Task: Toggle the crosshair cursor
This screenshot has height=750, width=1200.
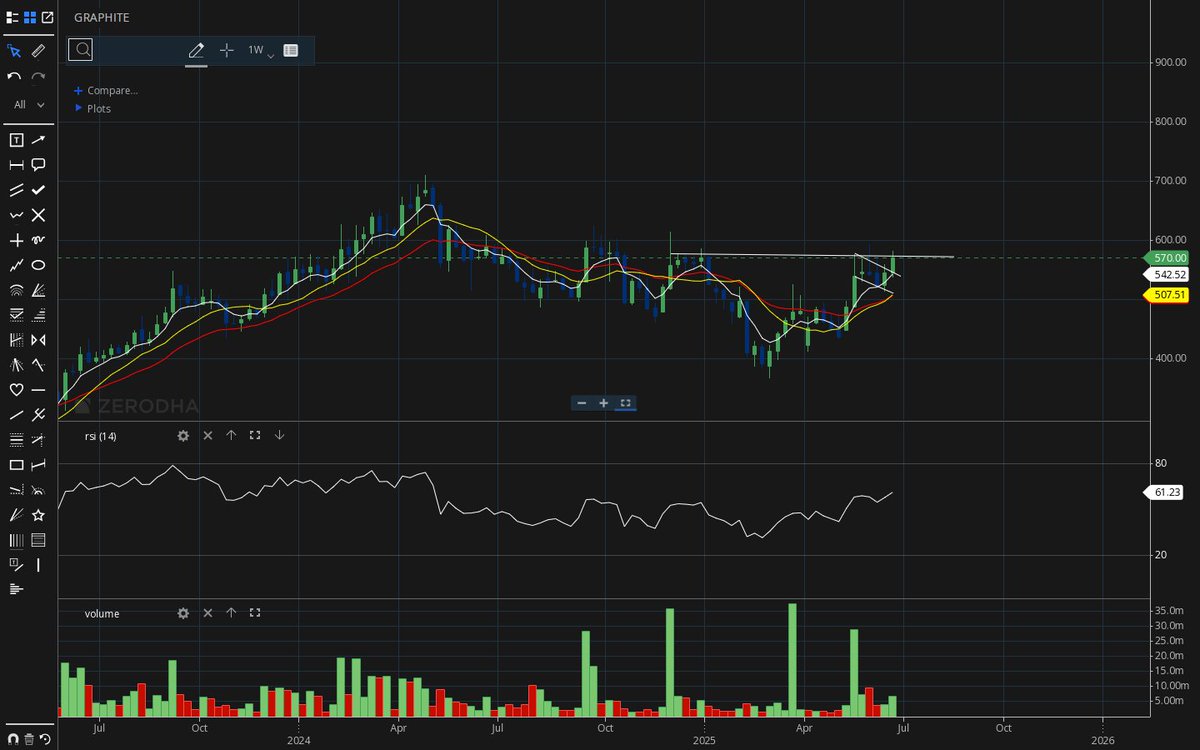Action: [226, 50]
